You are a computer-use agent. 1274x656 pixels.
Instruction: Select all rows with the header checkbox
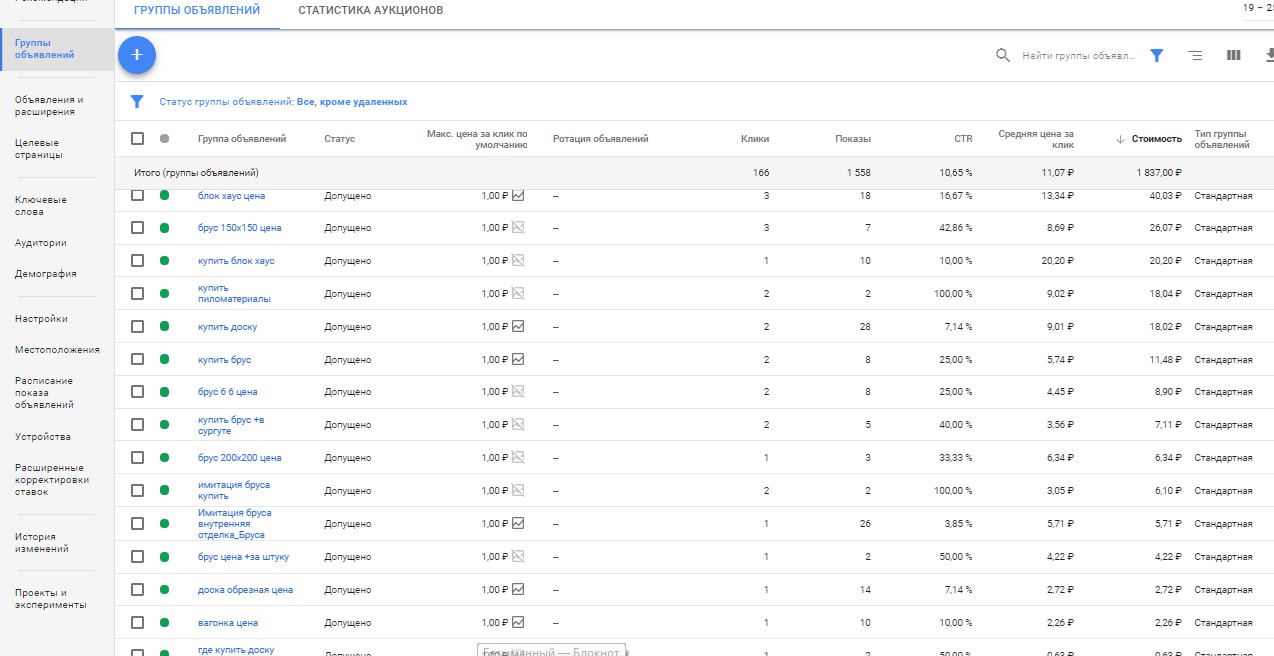pos(138,139)
